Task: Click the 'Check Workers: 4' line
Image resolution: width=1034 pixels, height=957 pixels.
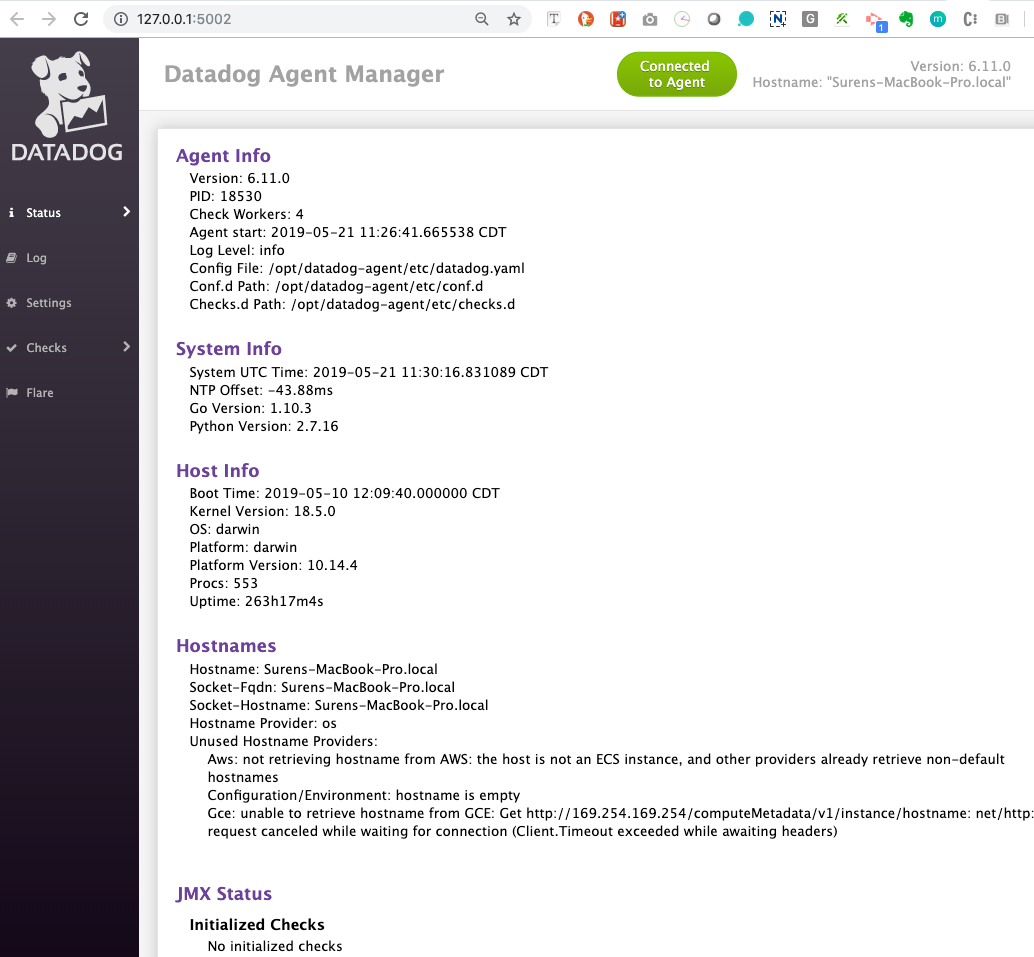Action: pyautogui.click(x=247, y=214)
